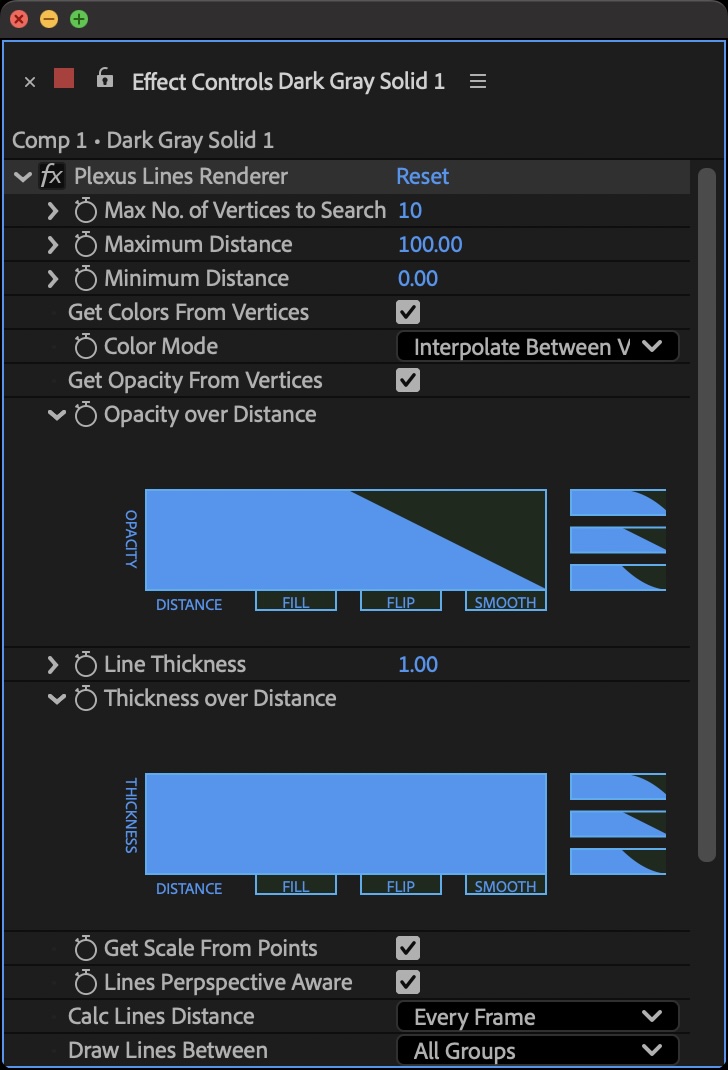The image size is (728, 1070).
Task: Select second opacity curve preset thumbnail
Action: point(617,540)
